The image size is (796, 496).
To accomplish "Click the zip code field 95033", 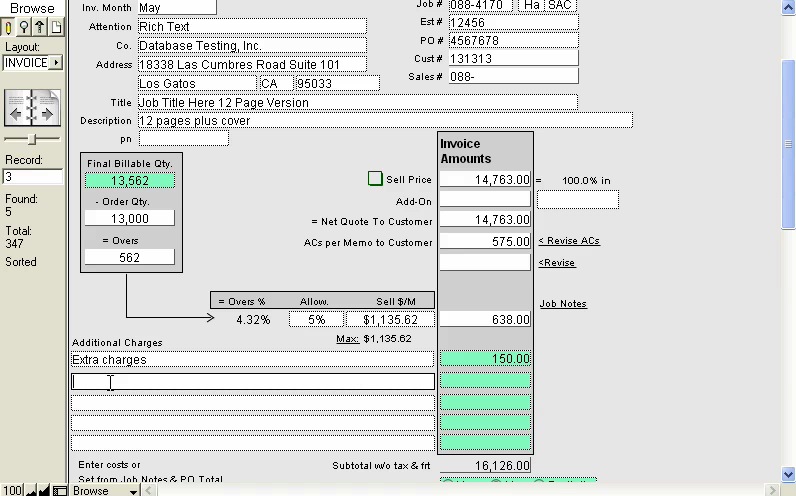I will coord(338,83).
